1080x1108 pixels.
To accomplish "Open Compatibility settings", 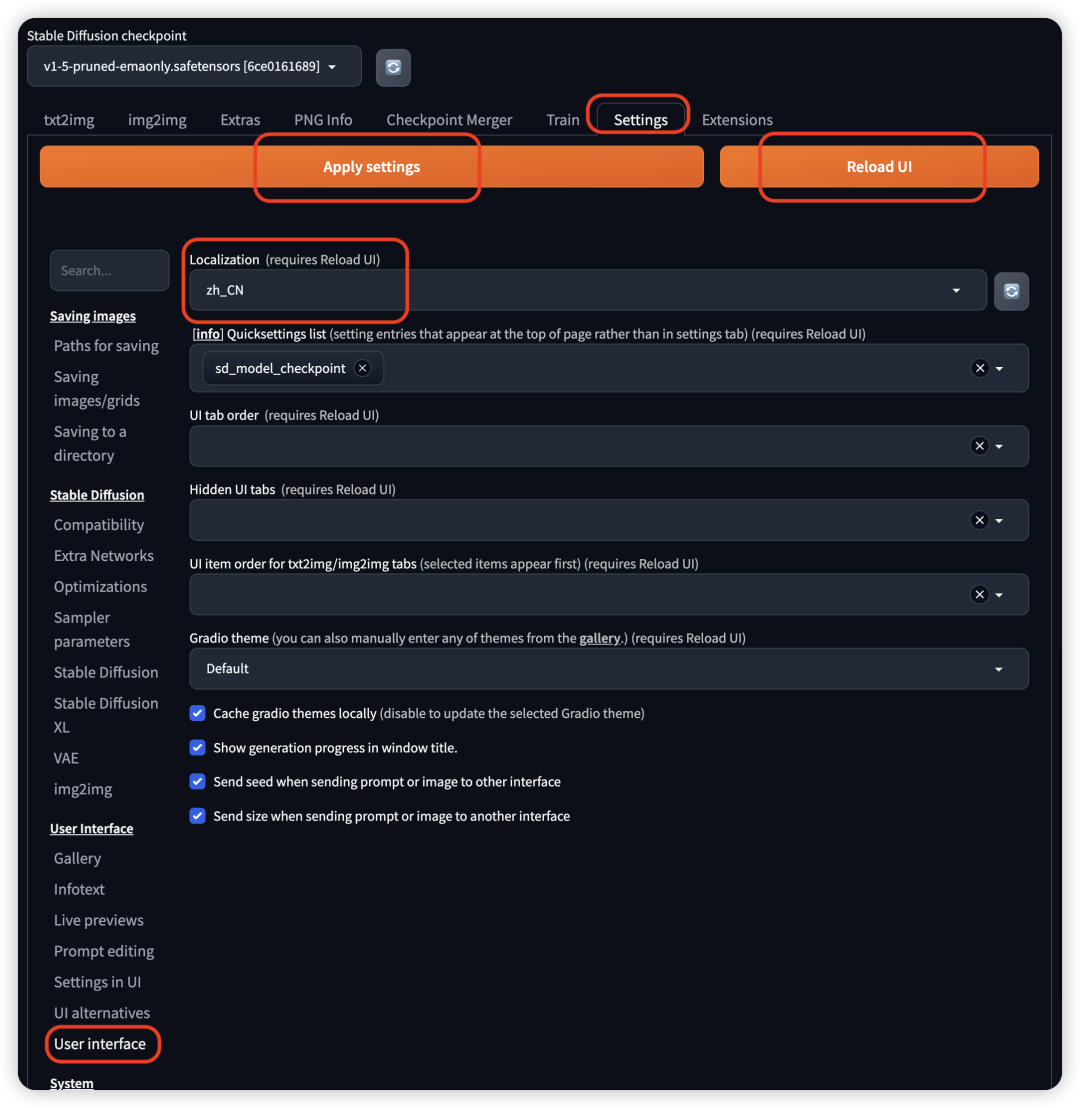I will [99, 524].
